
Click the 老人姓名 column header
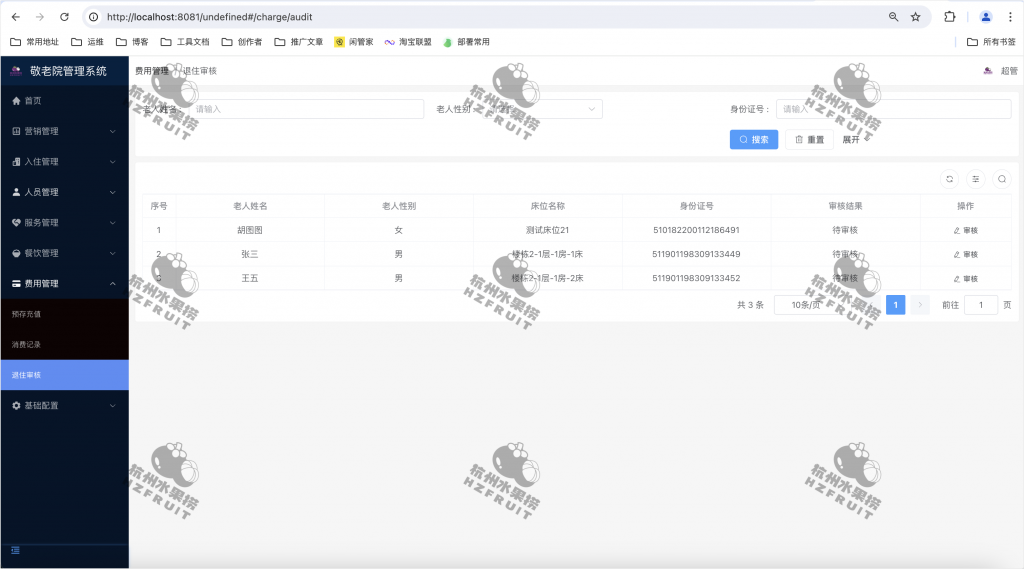point(250,206)
